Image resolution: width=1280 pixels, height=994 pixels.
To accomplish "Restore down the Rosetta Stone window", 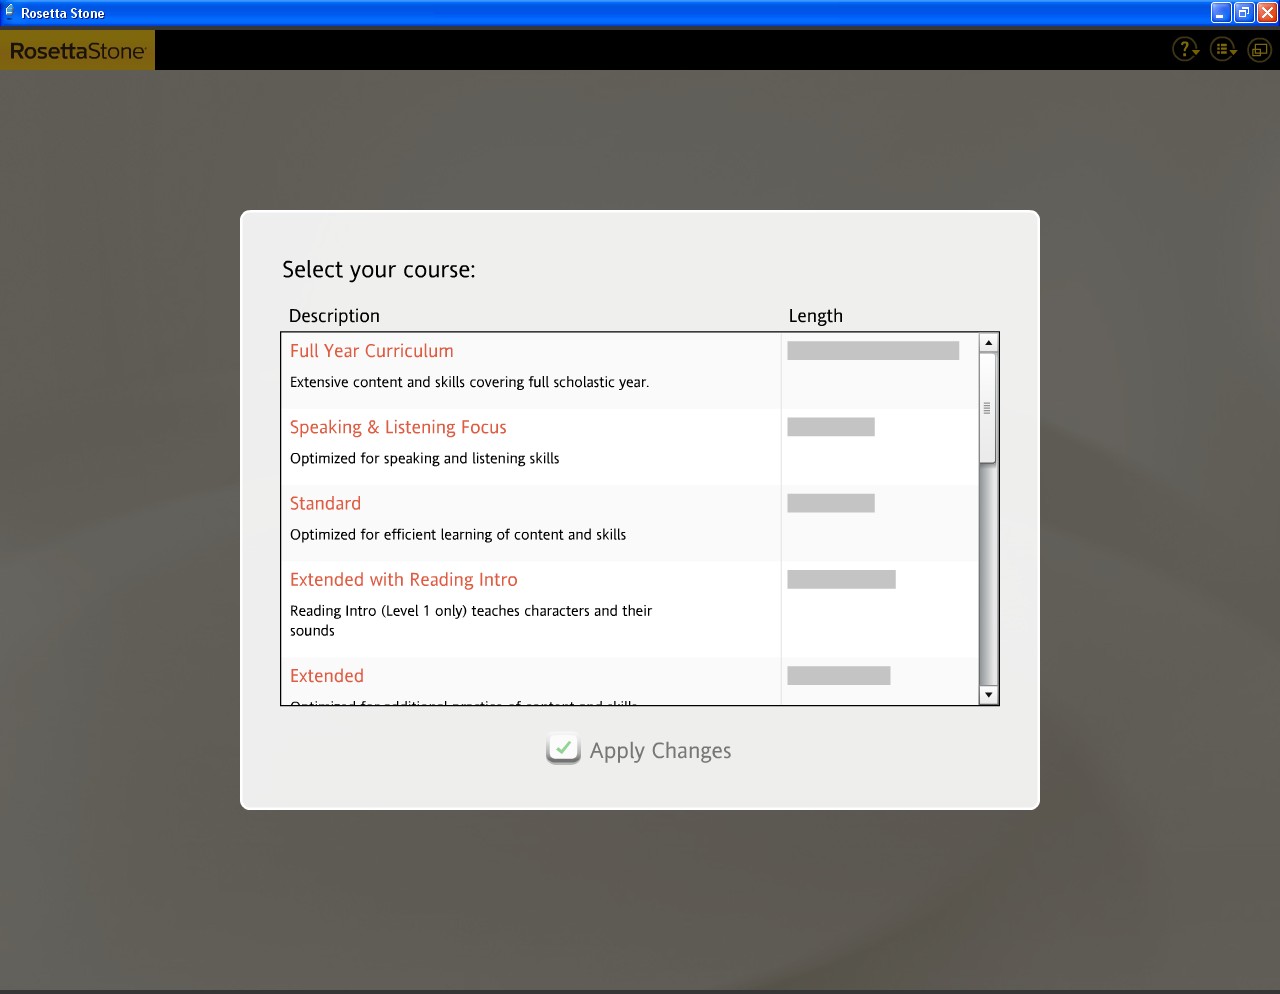I will point(1244,13).
